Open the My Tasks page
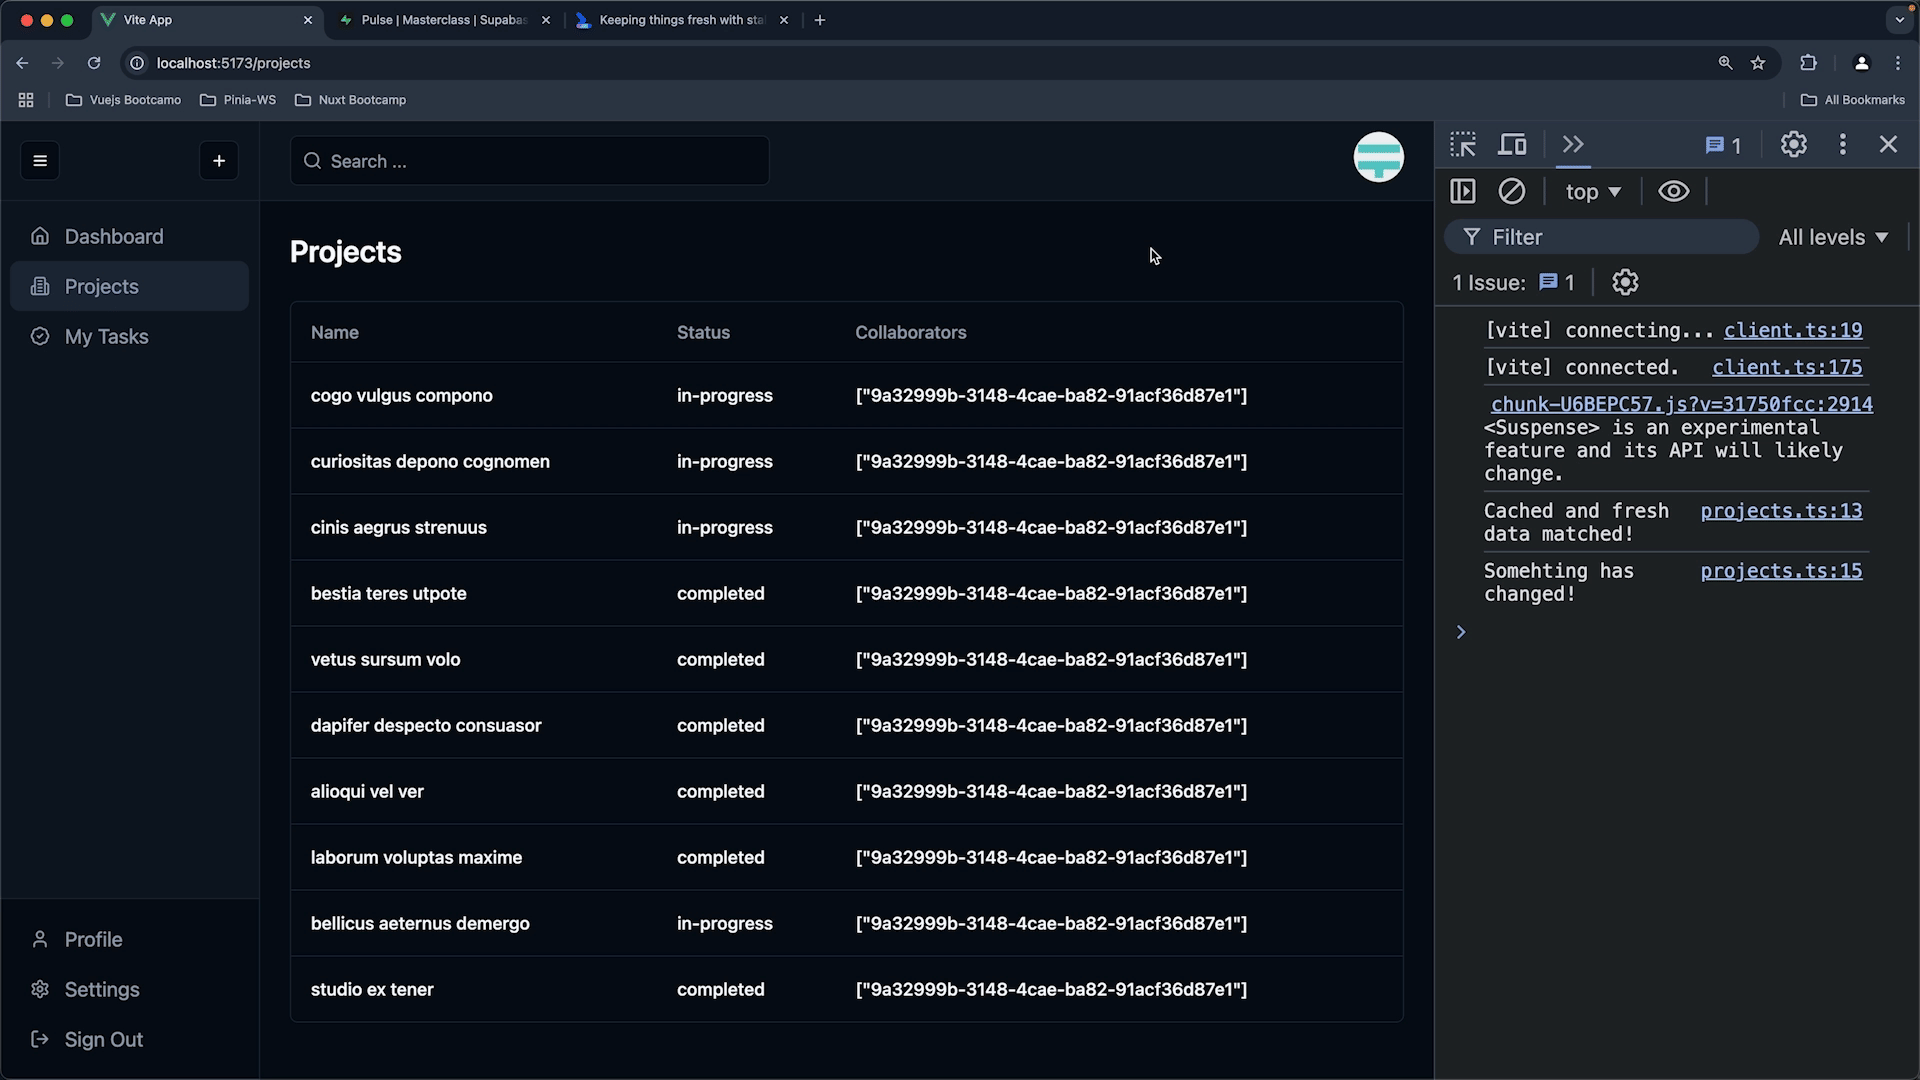Screen dimensions: 1920x1080 [106, 337]
